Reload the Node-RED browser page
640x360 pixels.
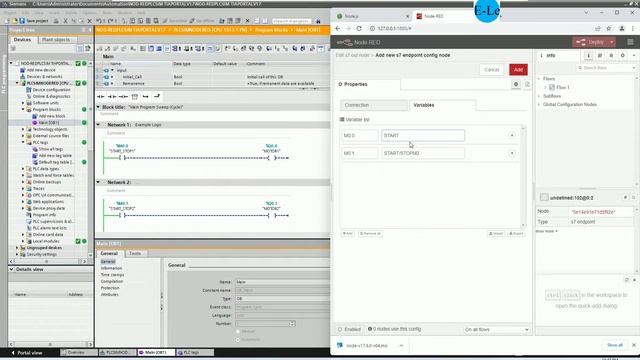click(359, 29)
